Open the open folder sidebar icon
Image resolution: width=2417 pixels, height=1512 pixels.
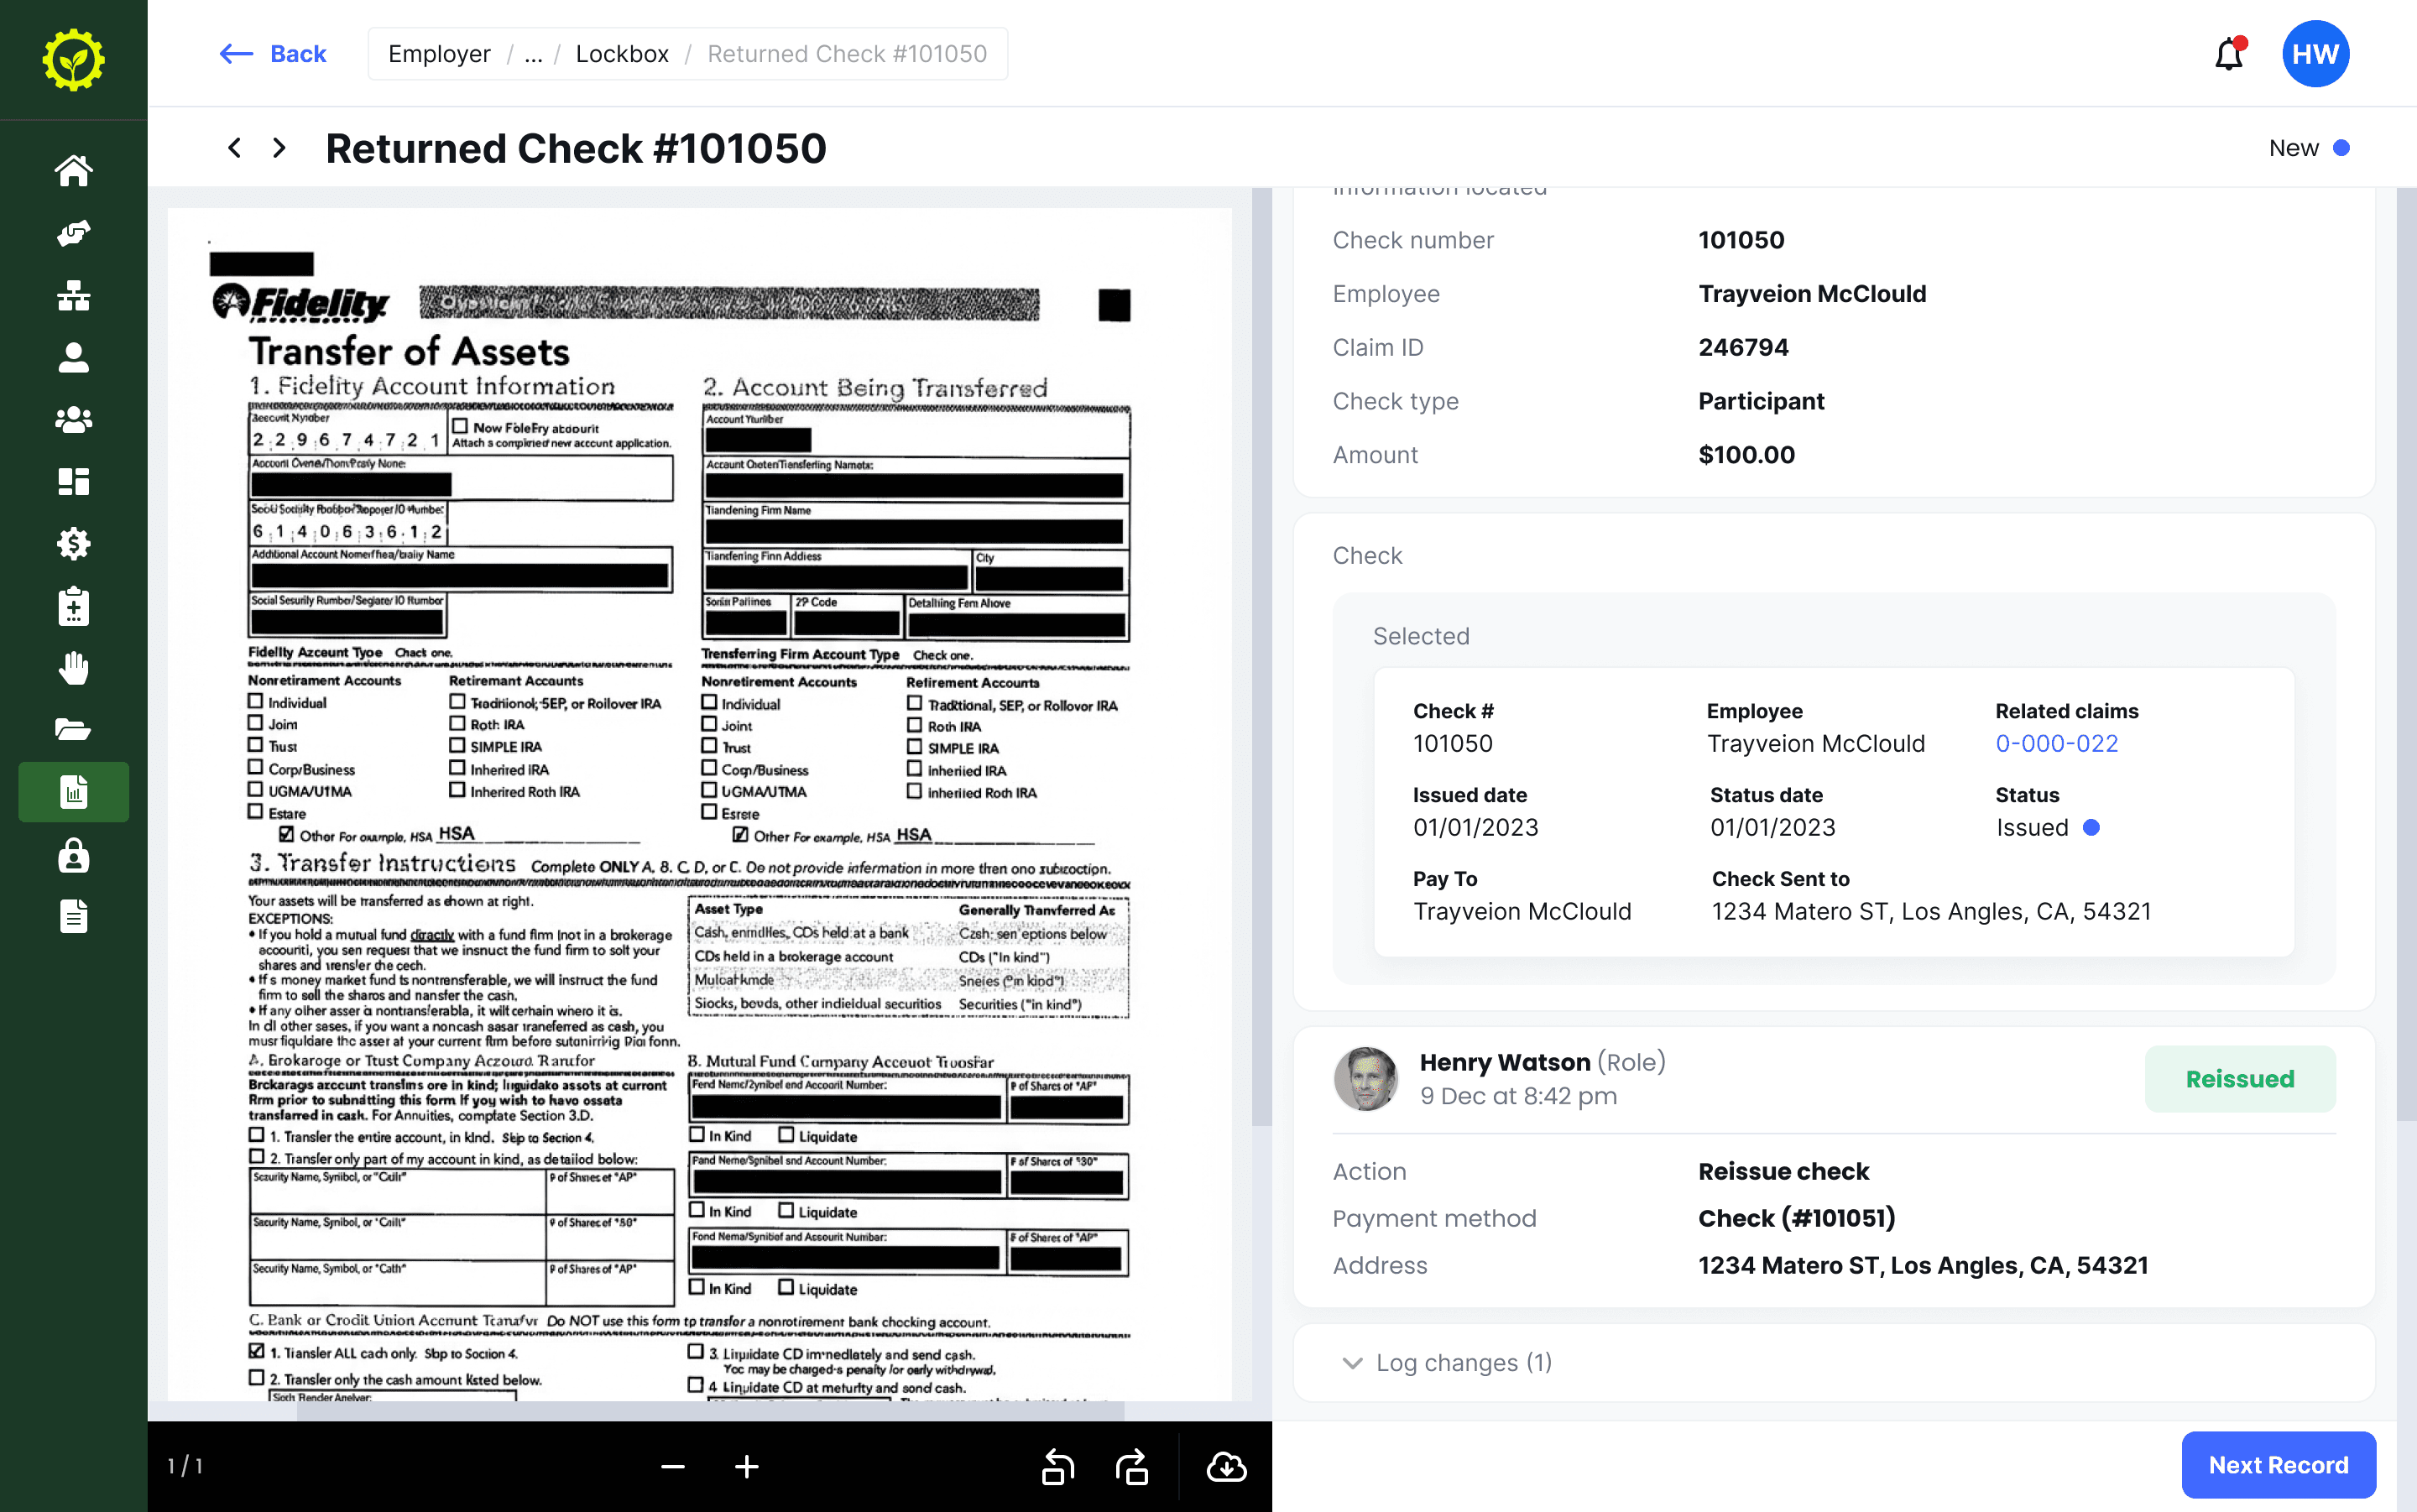pyautogui.click(x=73, y=730)
